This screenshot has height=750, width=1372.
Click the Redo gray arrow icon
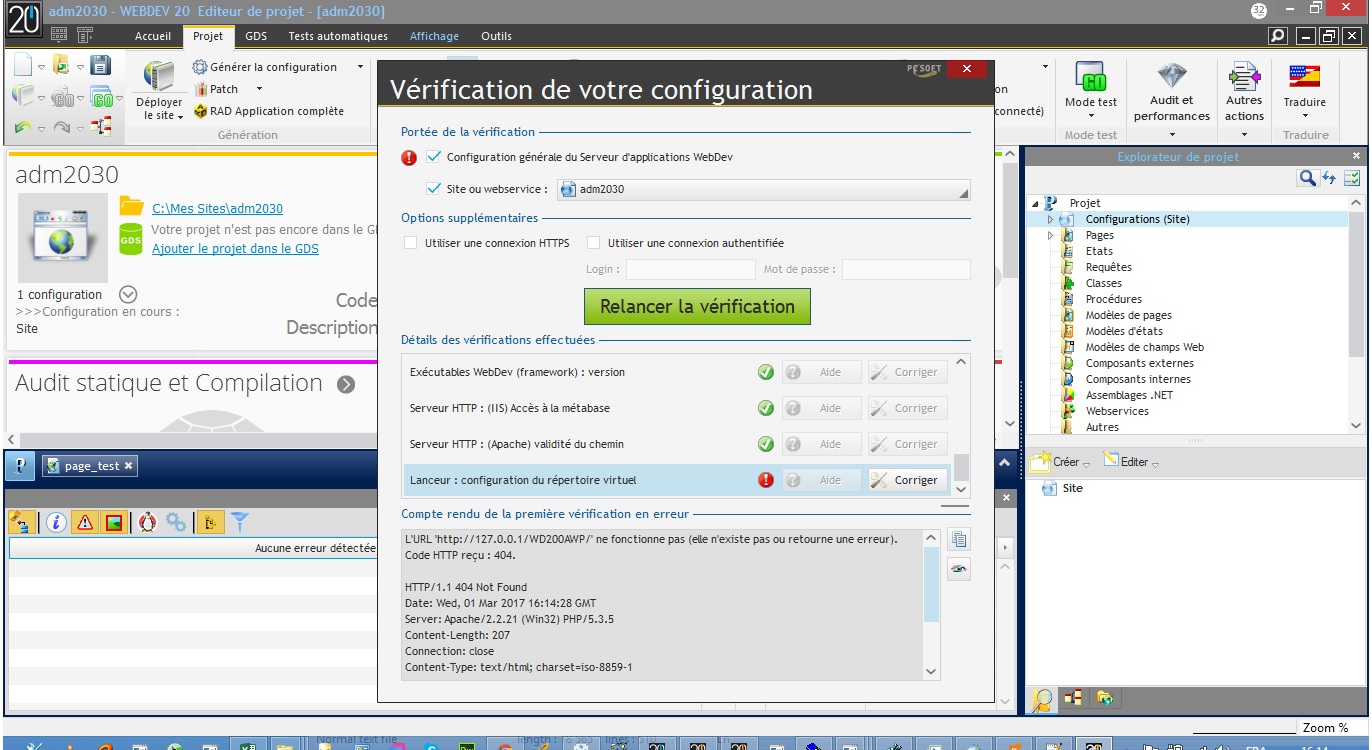coord(61,127)
